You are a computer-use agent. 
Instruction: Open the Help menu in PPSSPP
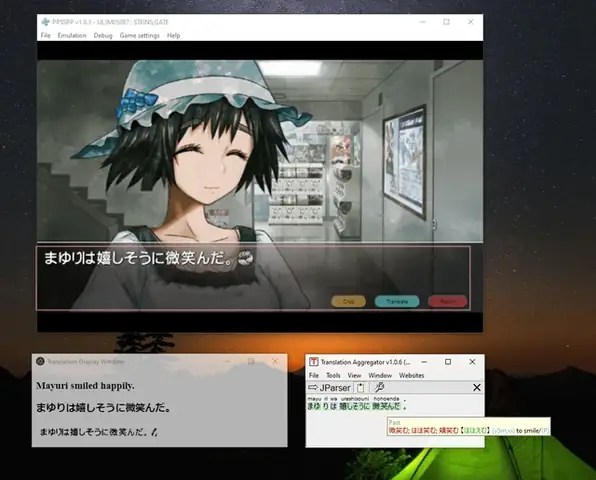click(173, 35)
